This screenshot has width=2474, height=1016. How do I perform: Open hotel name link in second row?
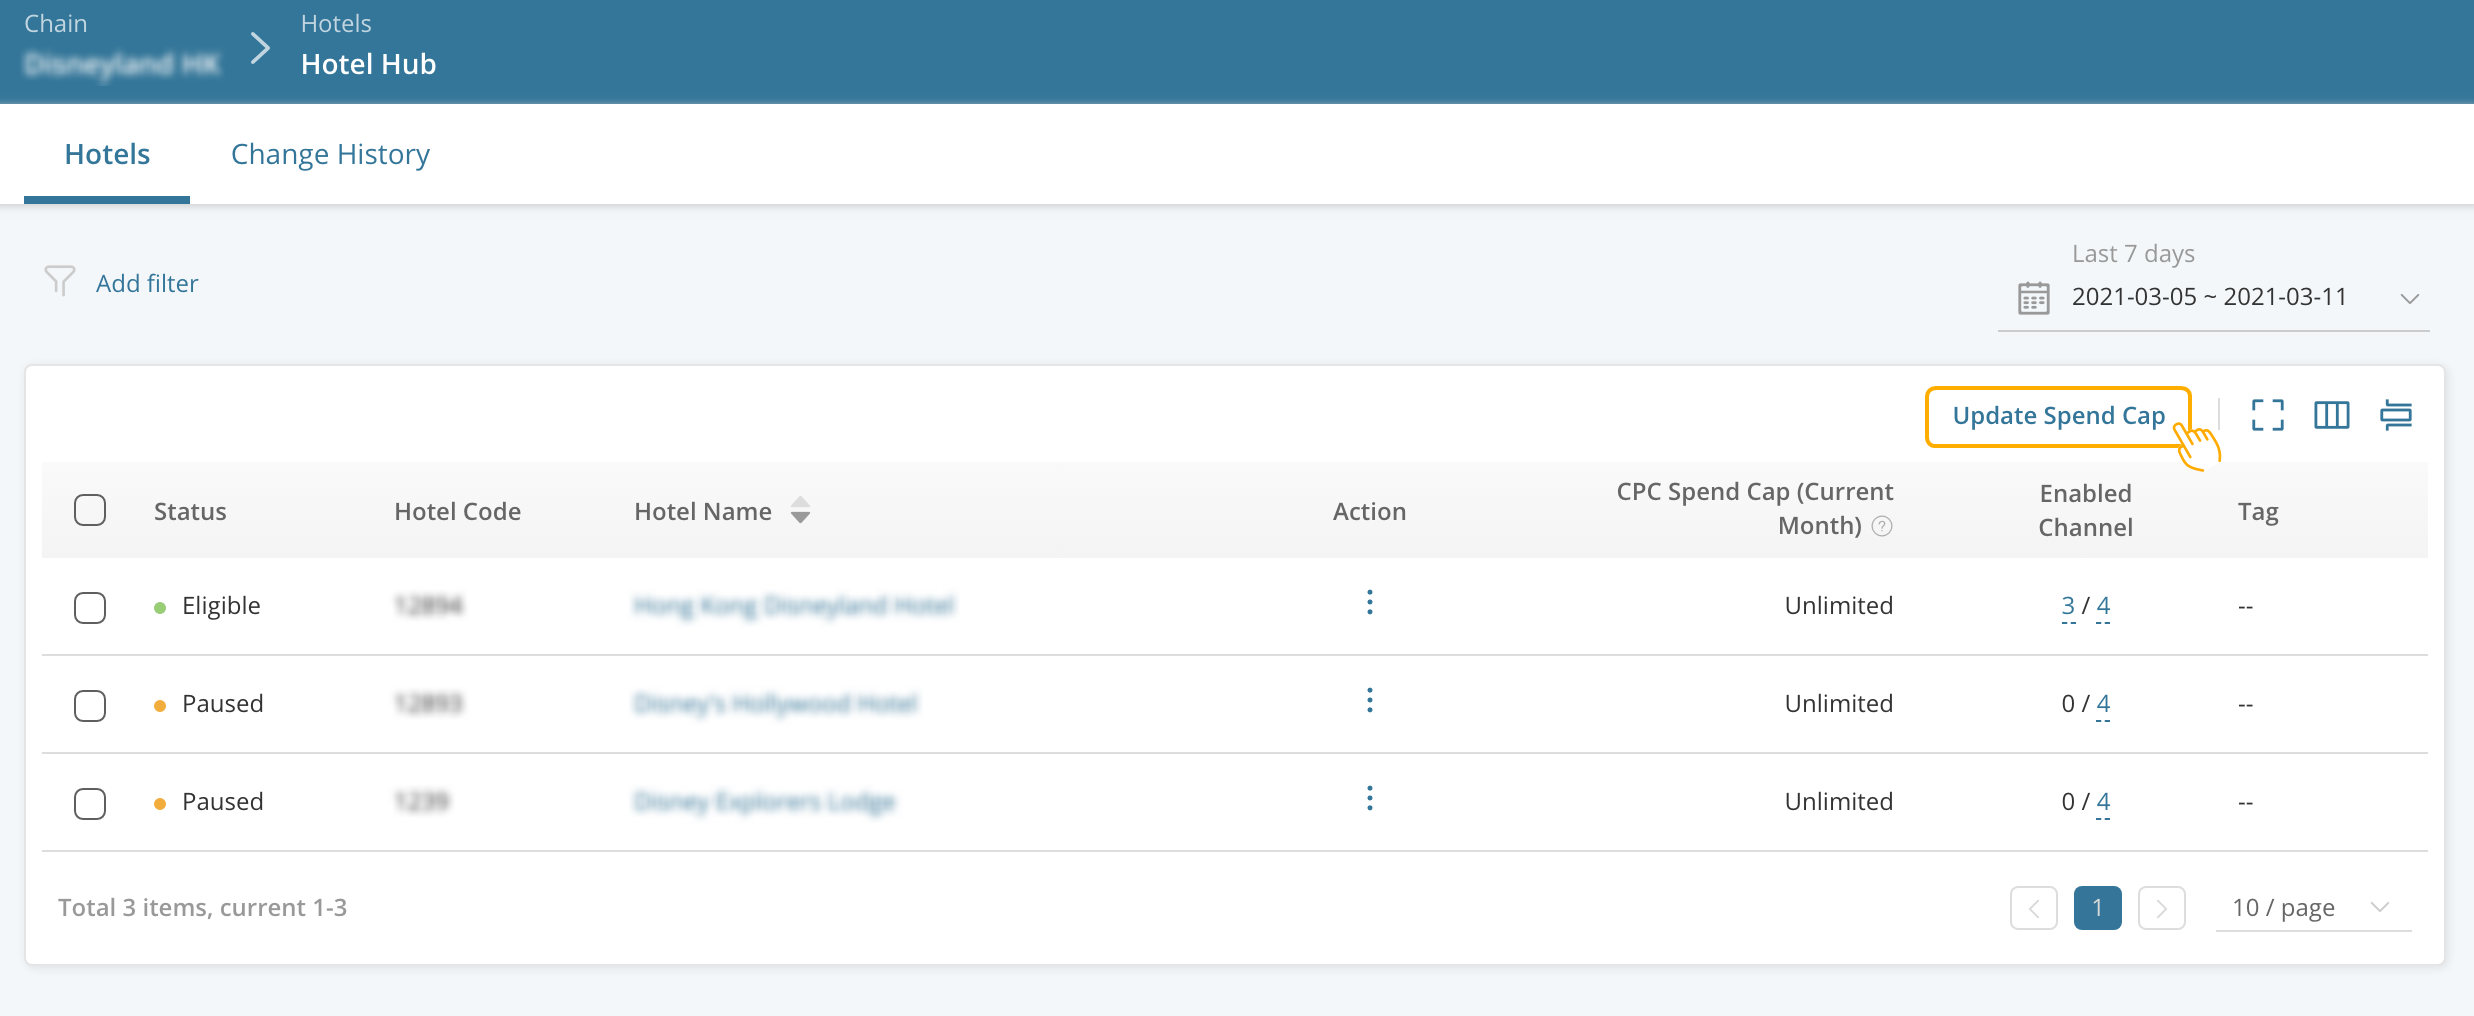pyautogui.click(x=776, y=703)
